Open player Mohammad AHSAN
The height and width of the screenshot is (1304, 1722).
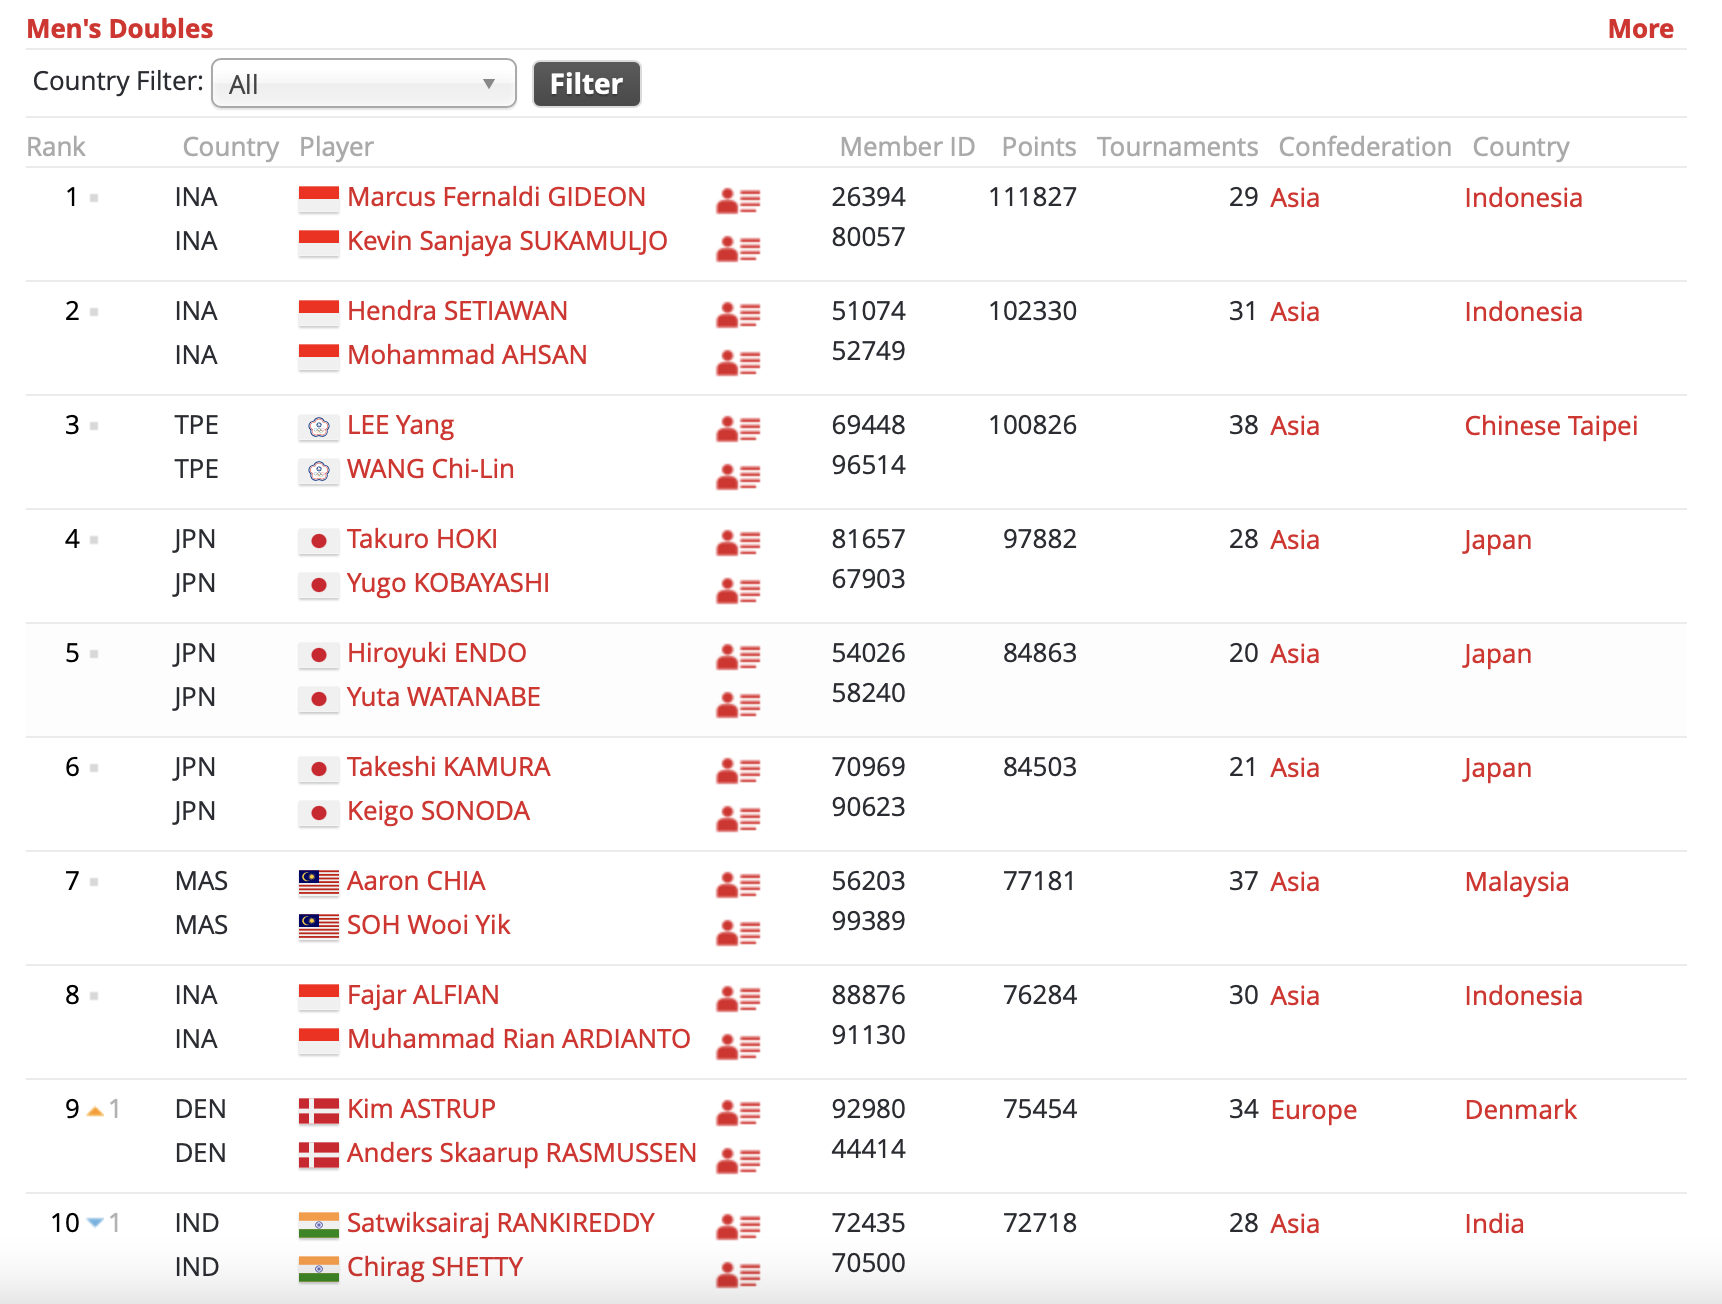pos(467,355)
